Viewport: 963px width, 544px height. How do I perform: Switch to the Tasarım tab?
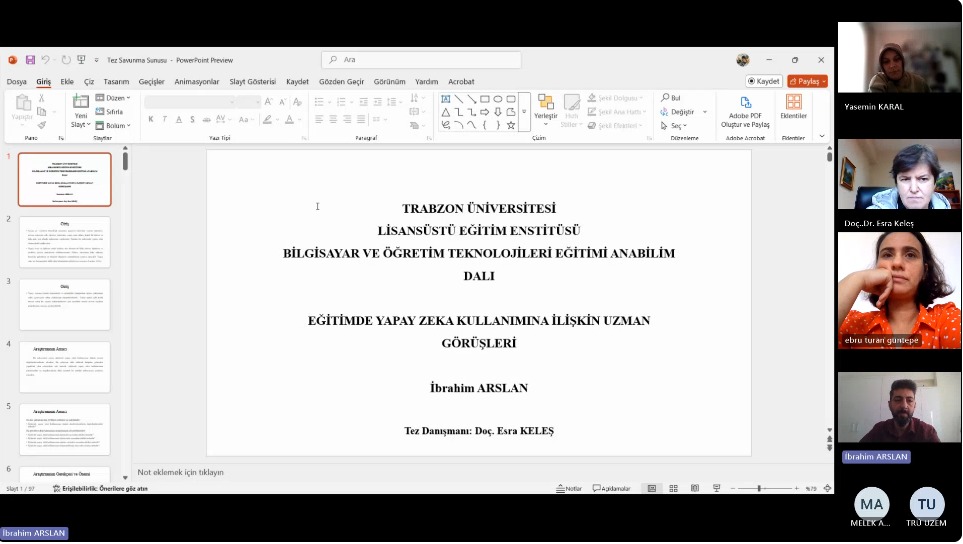click(116, 82)
